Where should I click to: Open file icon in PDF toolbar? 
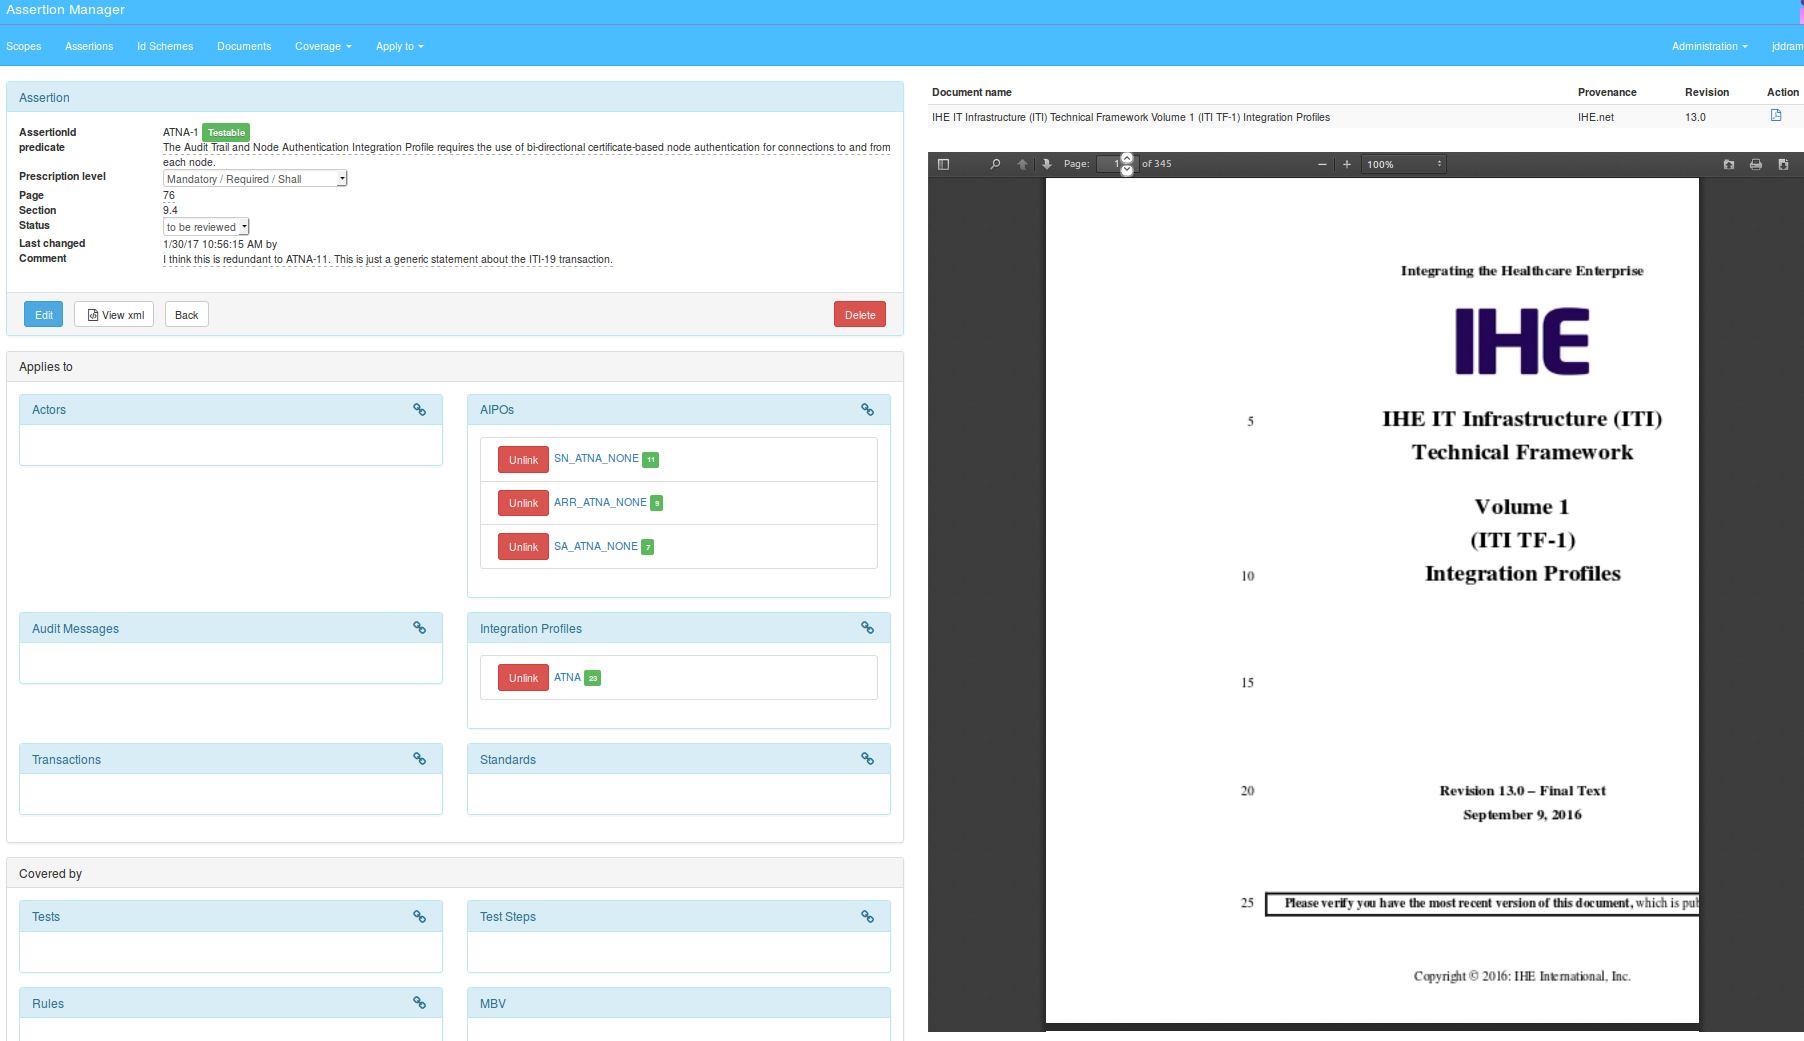click(1729, 164)
